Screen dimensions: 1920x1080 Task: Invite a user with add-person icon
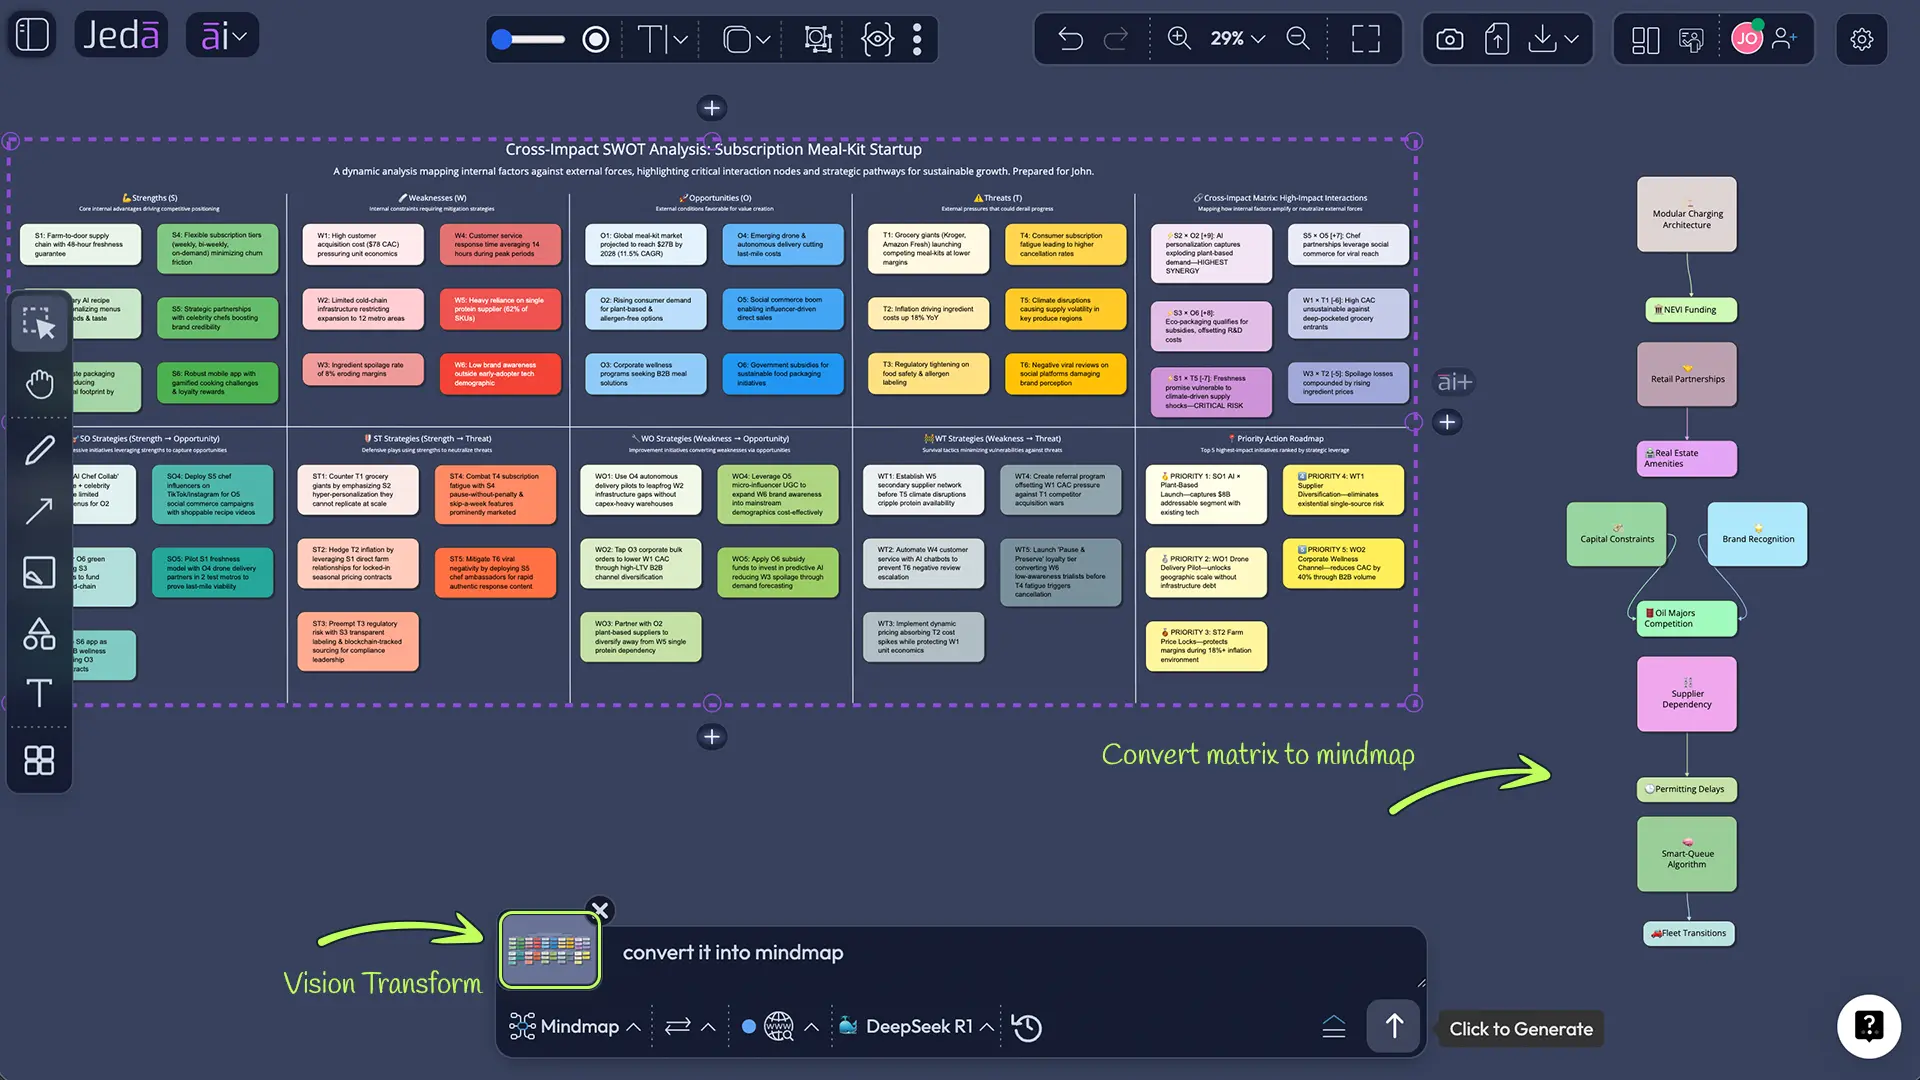coord(1784,38)
